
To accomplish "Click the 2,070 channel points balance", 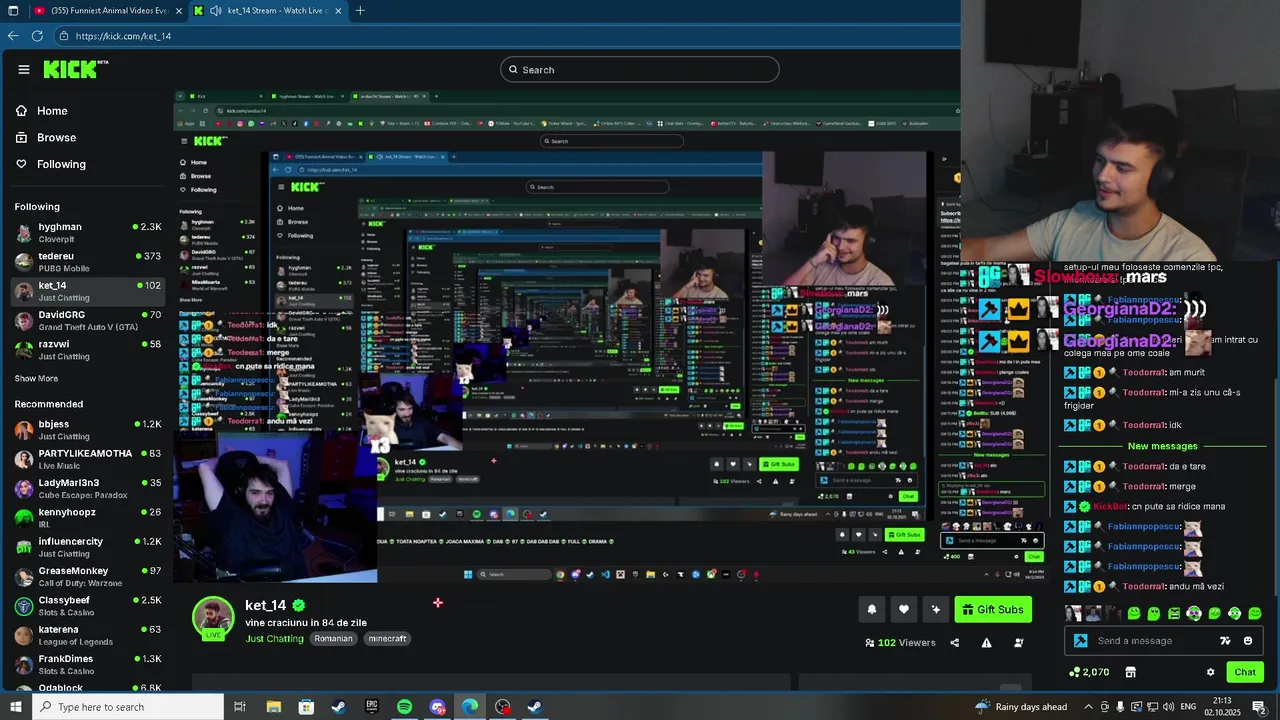I will (1089, 672).
